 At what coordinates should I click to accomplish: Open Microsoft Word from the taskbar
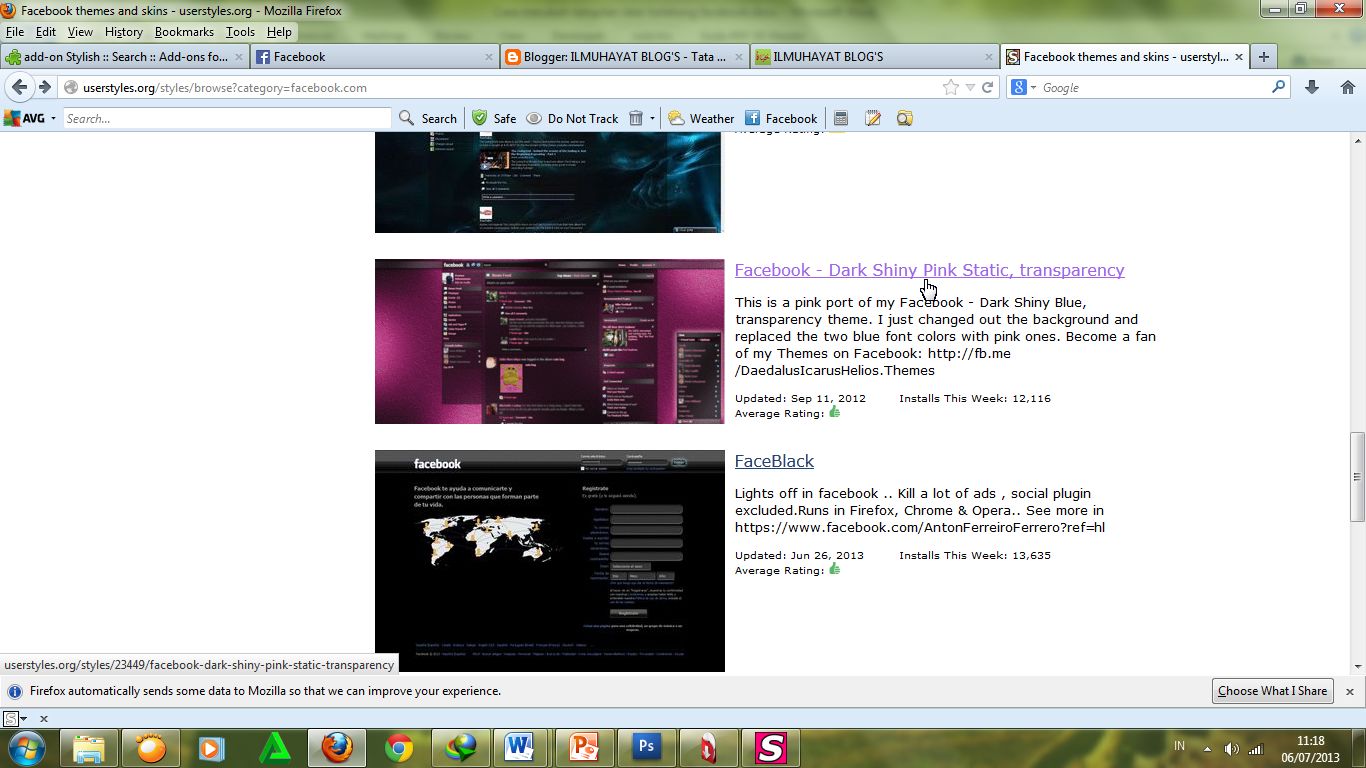pos(521,748)
